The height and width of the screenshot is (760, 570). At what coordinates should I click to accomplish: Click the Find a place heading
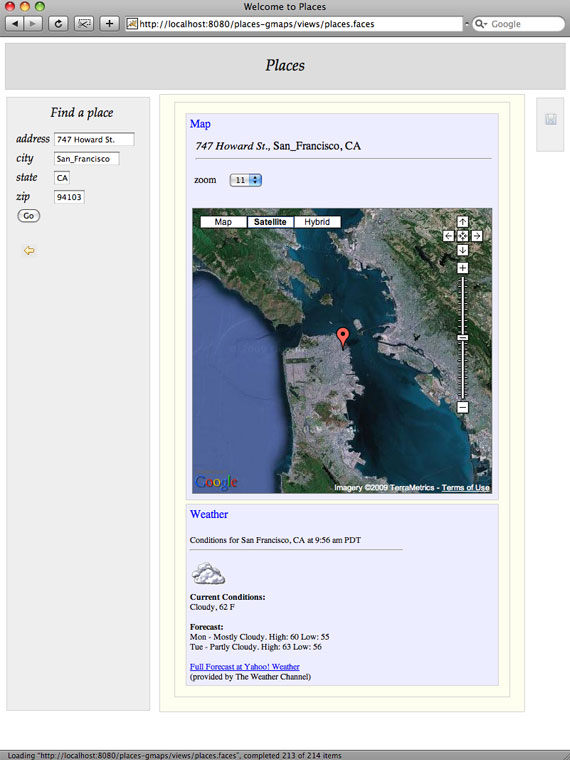click(81, 112)
